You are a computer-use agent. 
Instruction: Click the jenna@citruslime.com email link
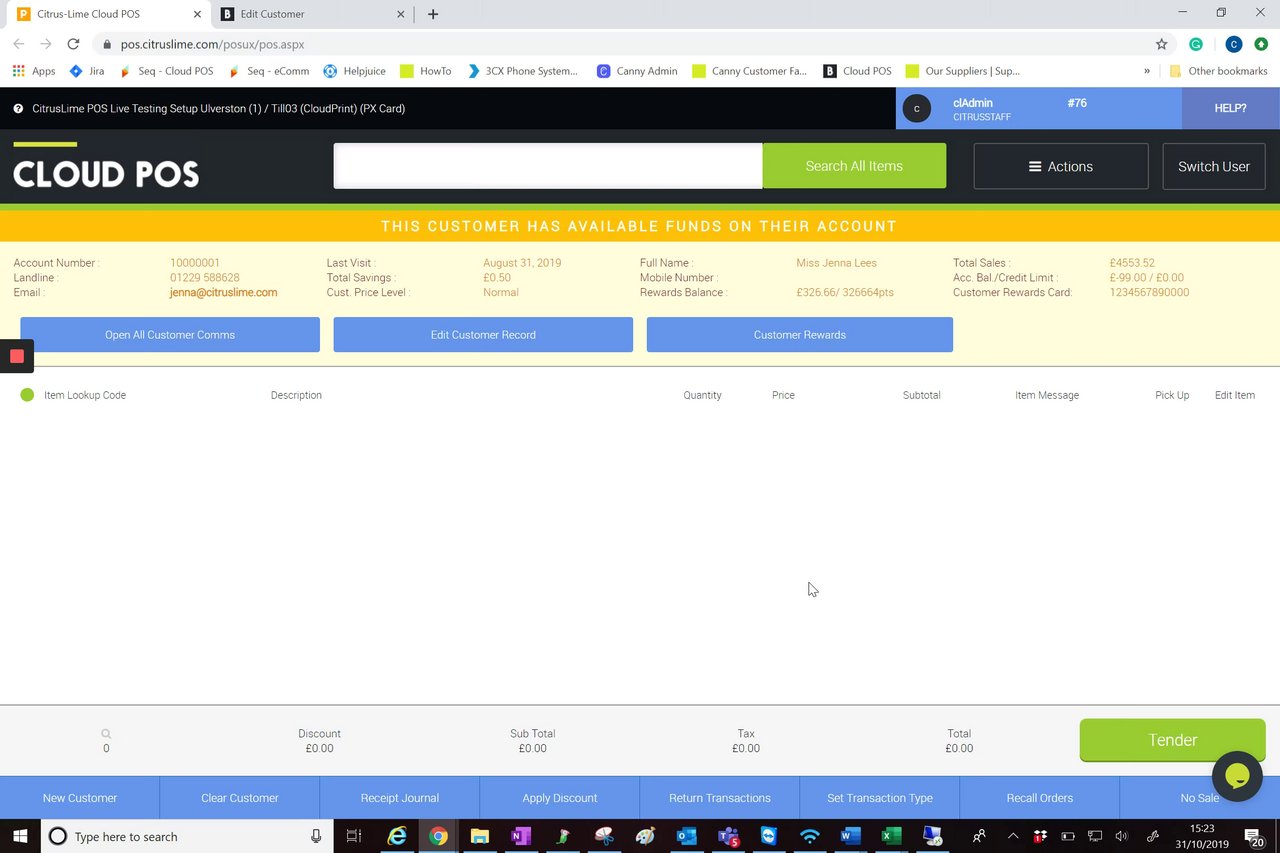(x=224, y=293)
